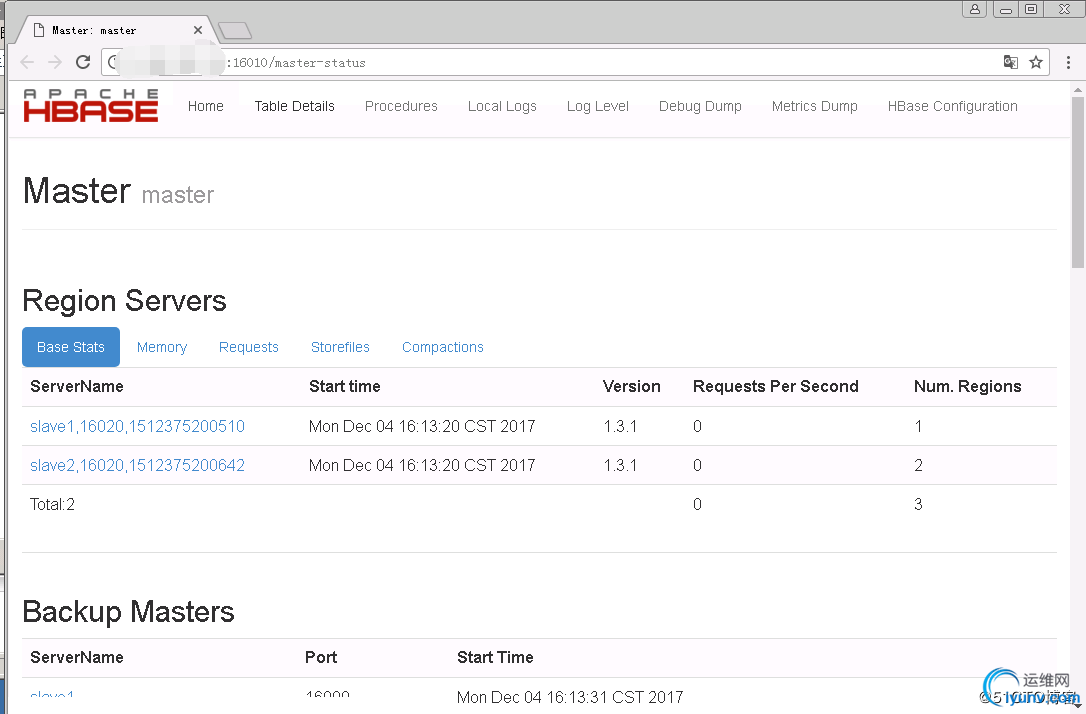The image size is (1086, 714).
Task: Open Debug Dump page
Action: click(700, 106)
